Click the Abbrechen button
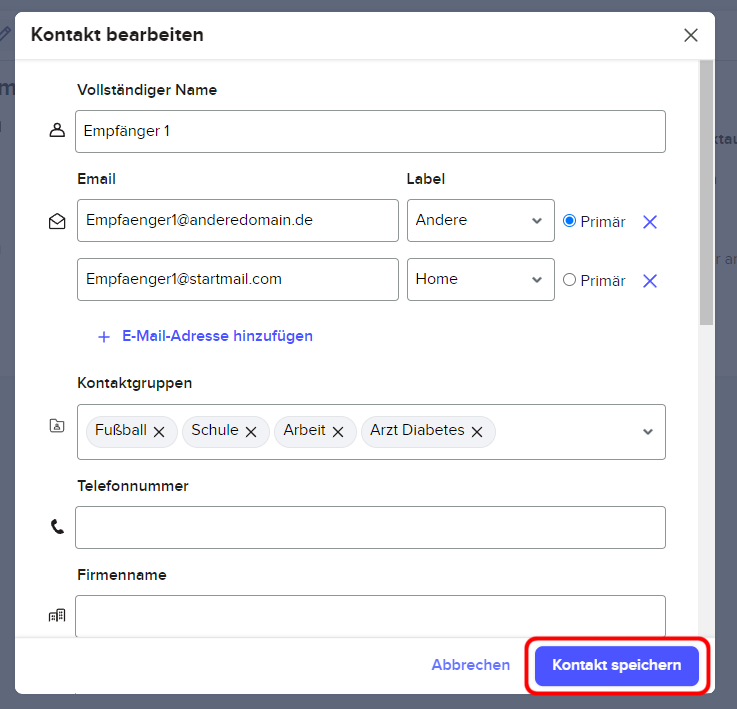 click(x=470, y=665)
